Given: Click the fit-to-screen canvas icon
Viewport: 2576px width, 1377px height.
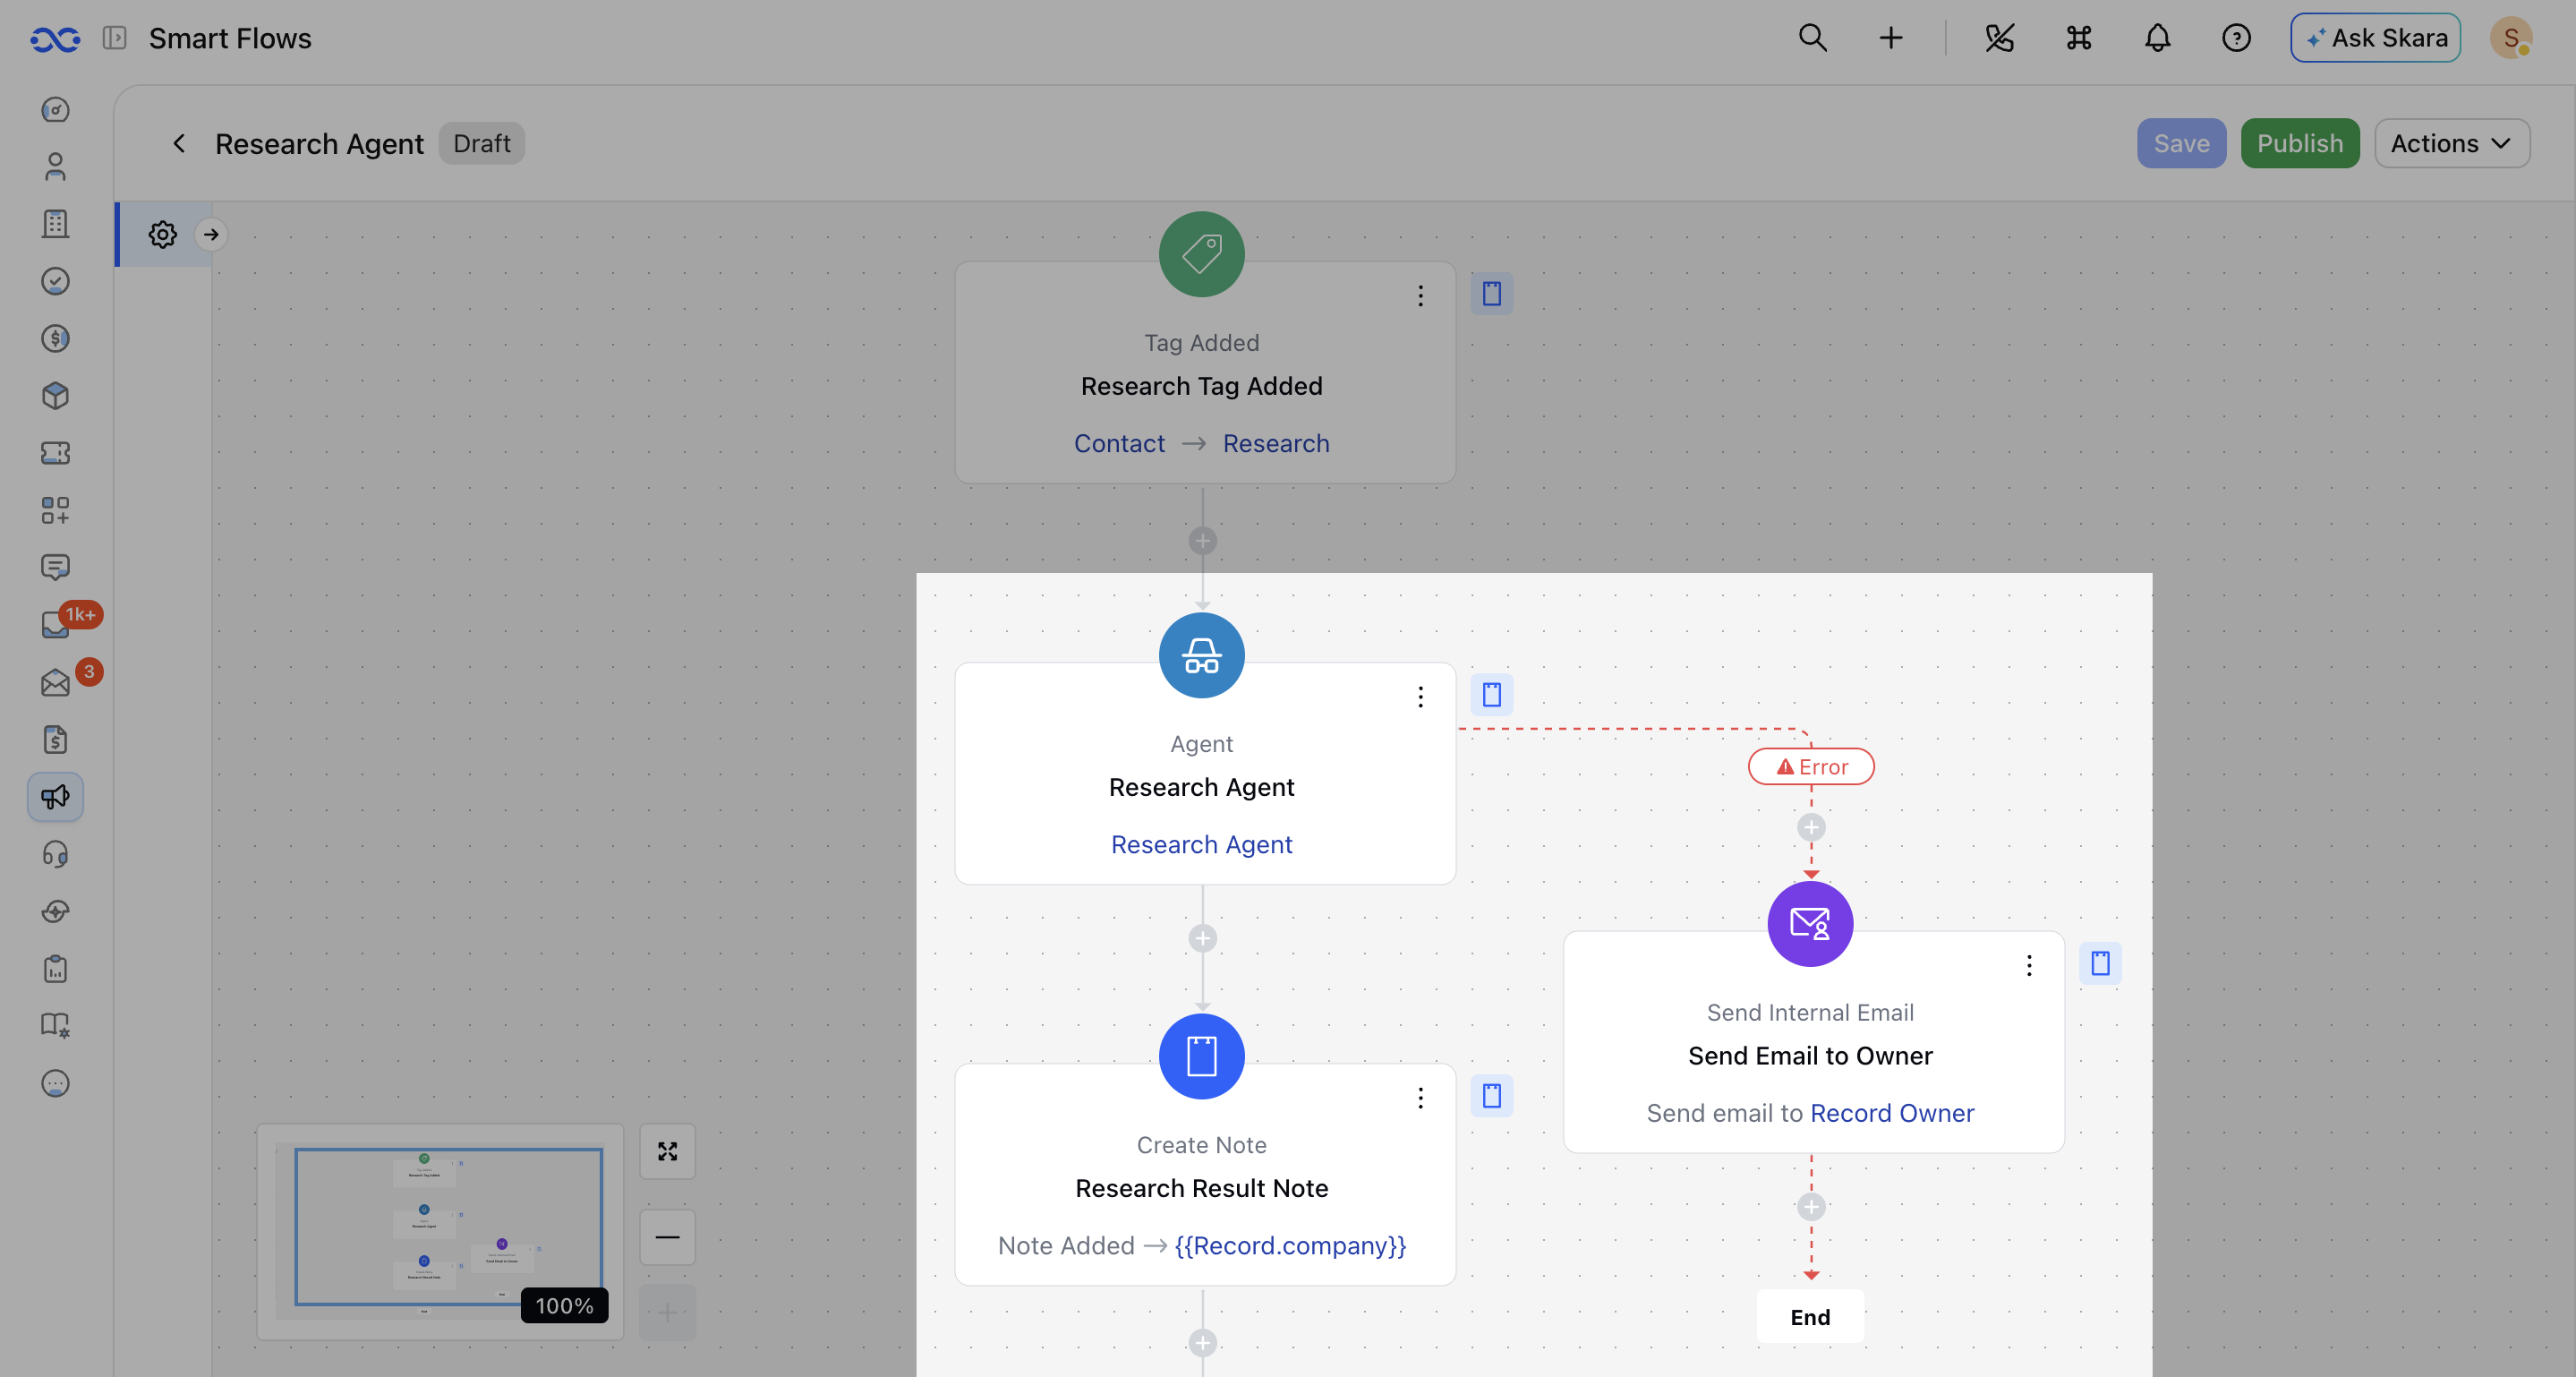Looking at the screenshot, I should click(668, 1152).
